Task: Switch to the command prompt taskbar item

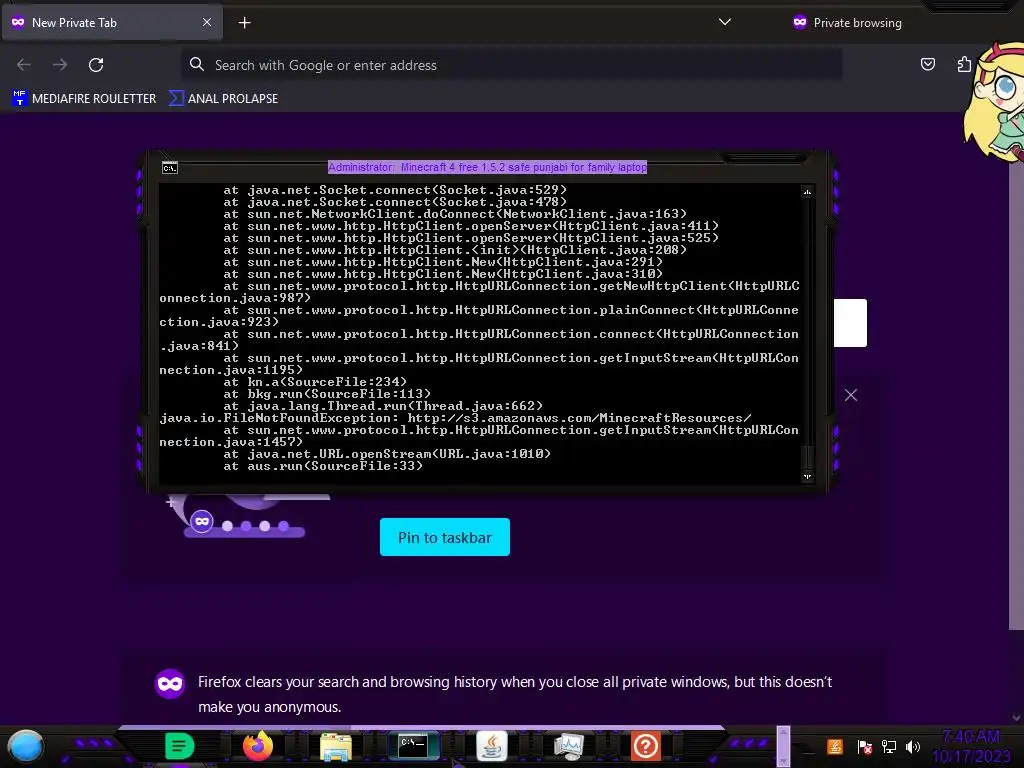Action: [413, 746]
